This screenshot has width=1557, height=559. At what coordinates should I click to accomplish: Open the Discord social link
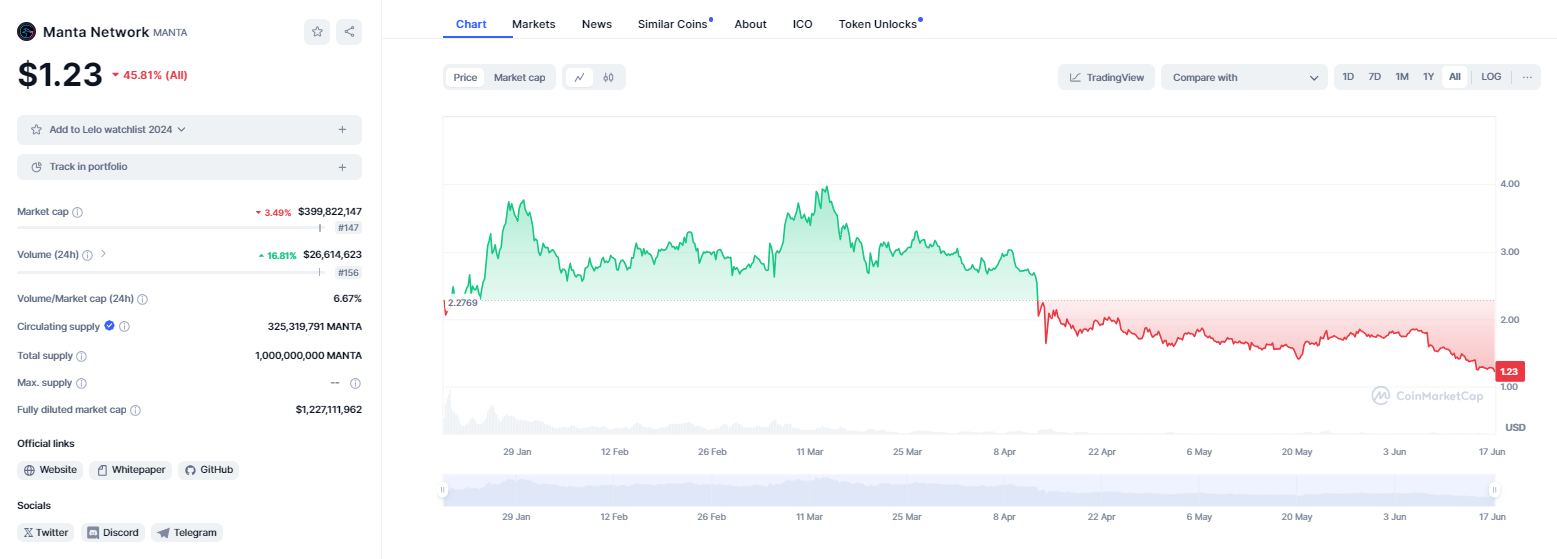113,533
